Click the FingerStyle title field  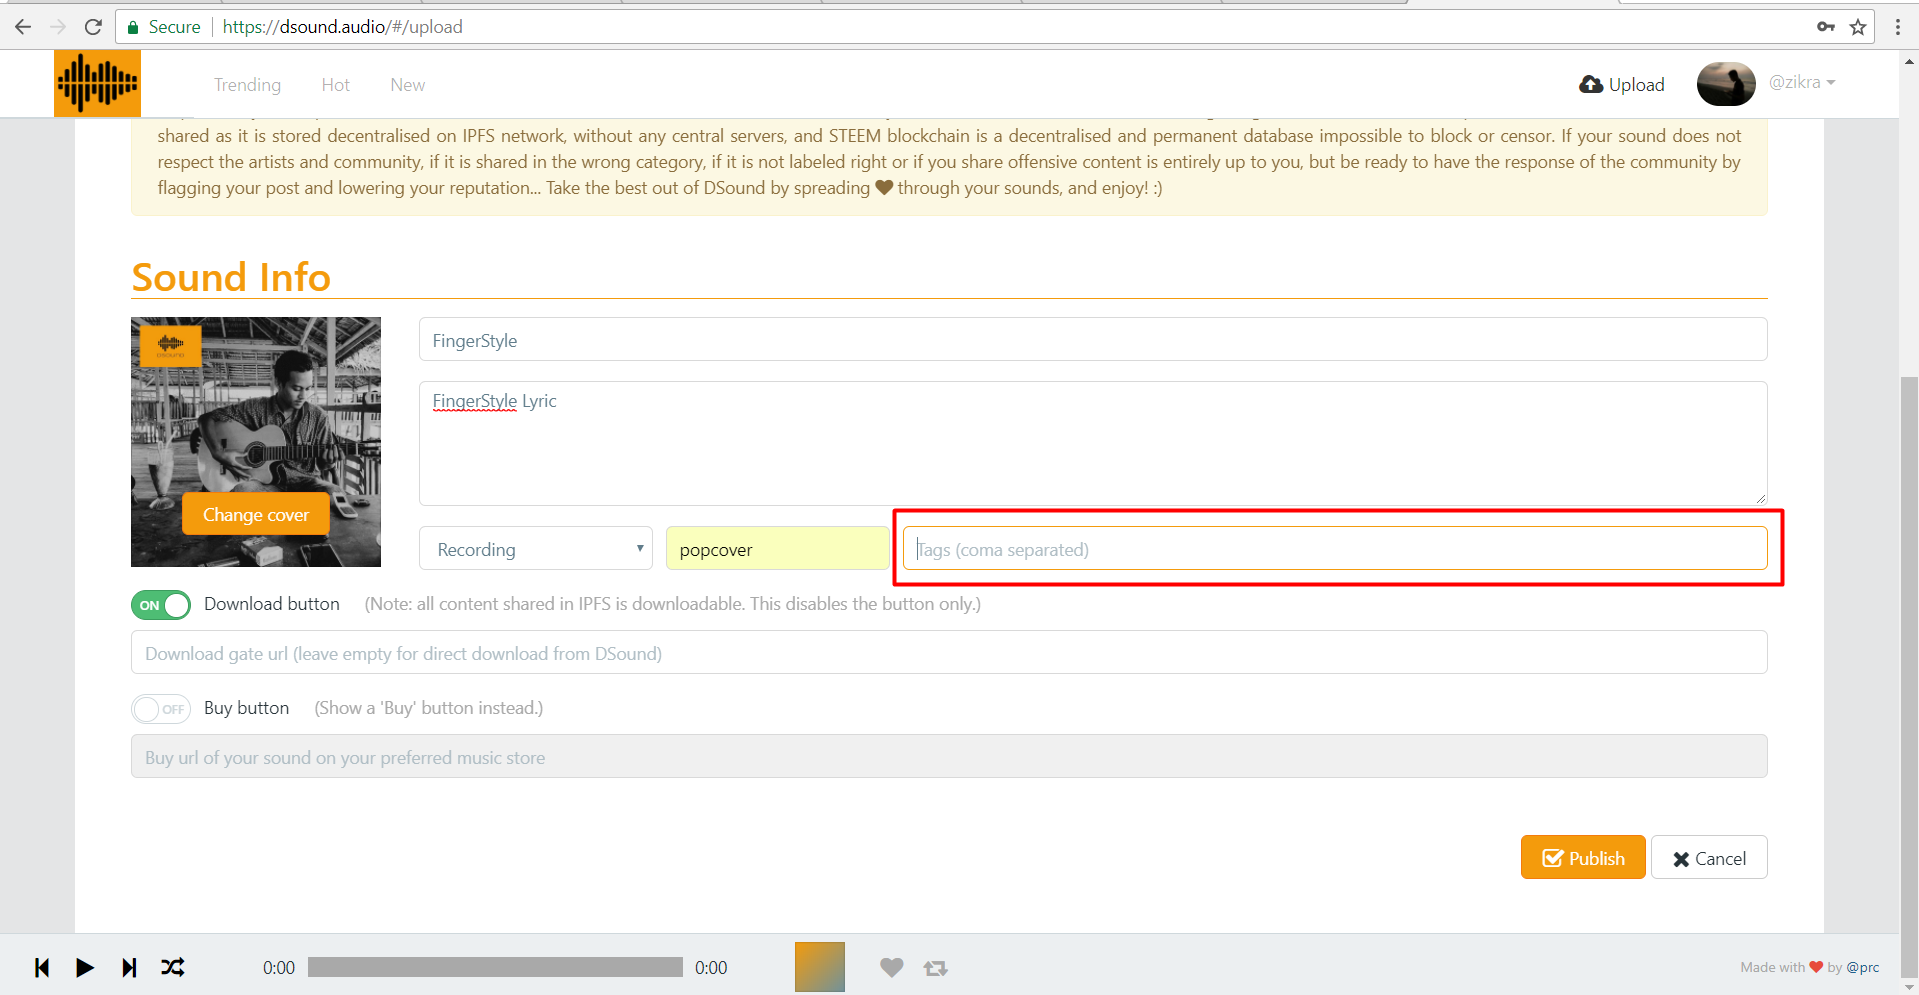tap(1093, 340)
